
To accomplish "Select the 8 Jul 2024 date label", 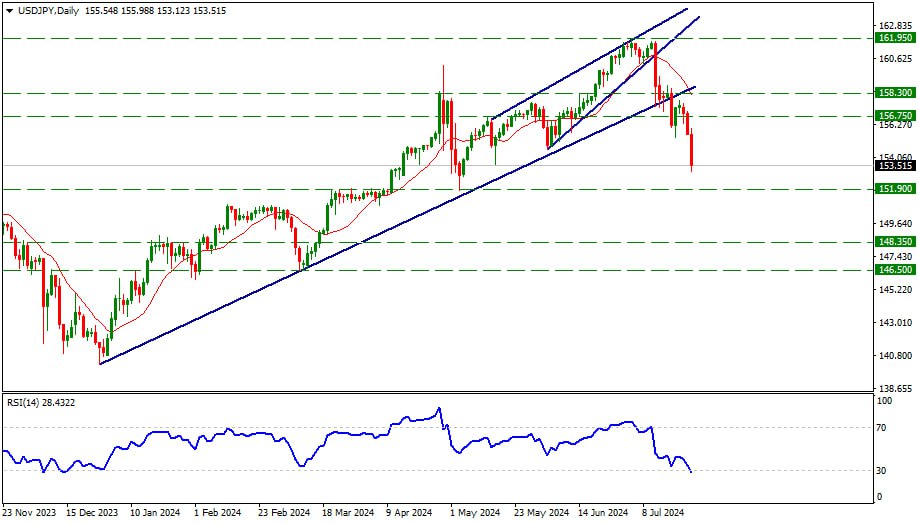I will click(x=663, y=513).
